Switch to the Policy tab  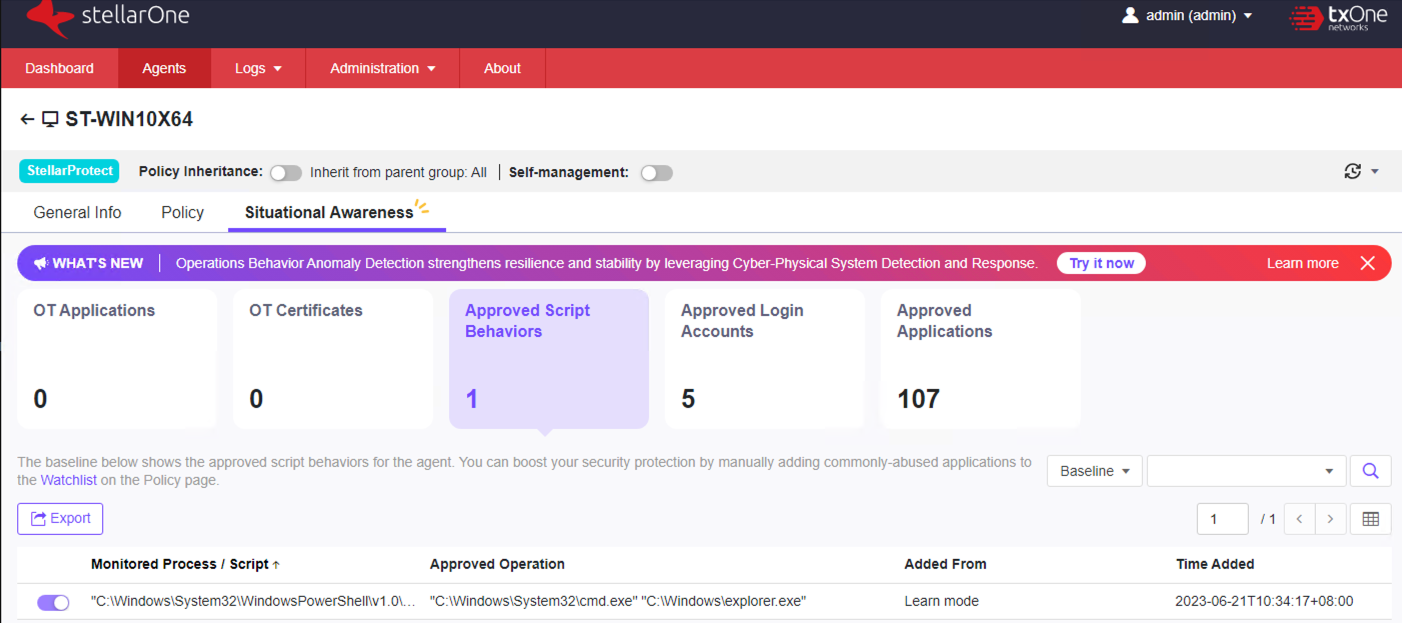tap(182, 212)
